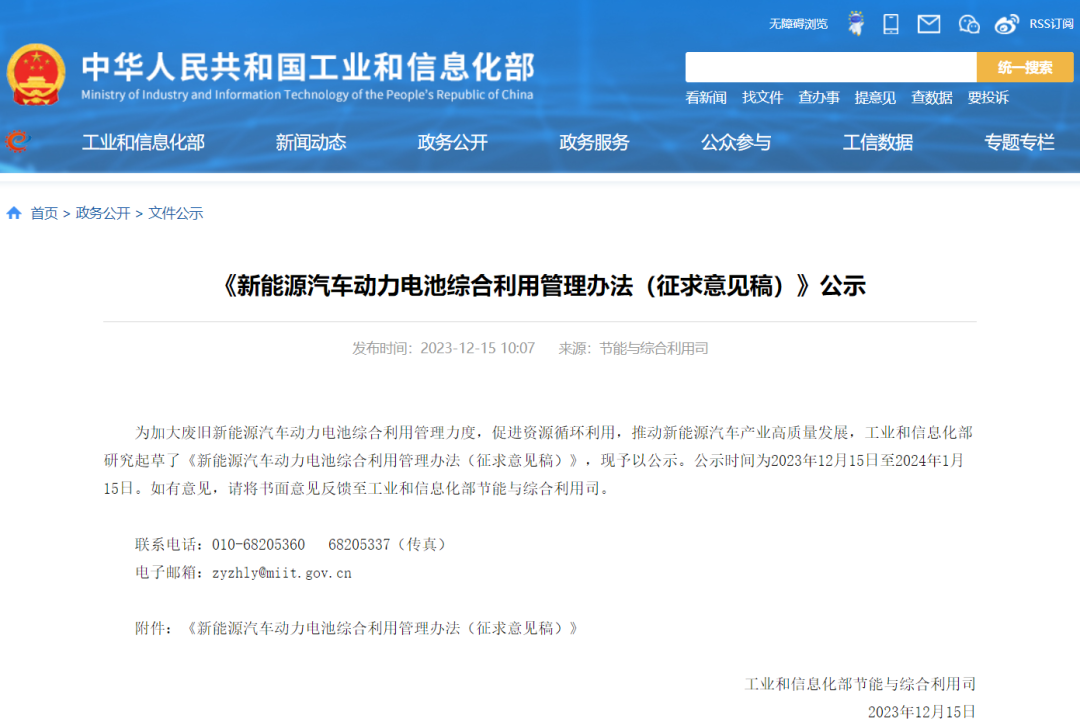Go to 文件公示 in breadcrumb
Viewport: 1080px width, 722px height.
click(176, 213)
